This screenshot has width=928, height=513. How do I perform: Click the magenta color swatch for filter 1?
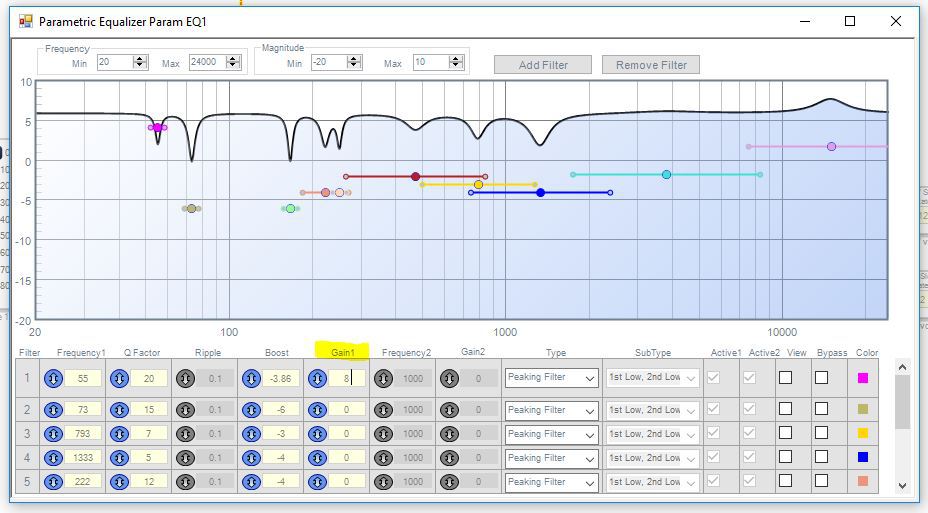point(863,378)
